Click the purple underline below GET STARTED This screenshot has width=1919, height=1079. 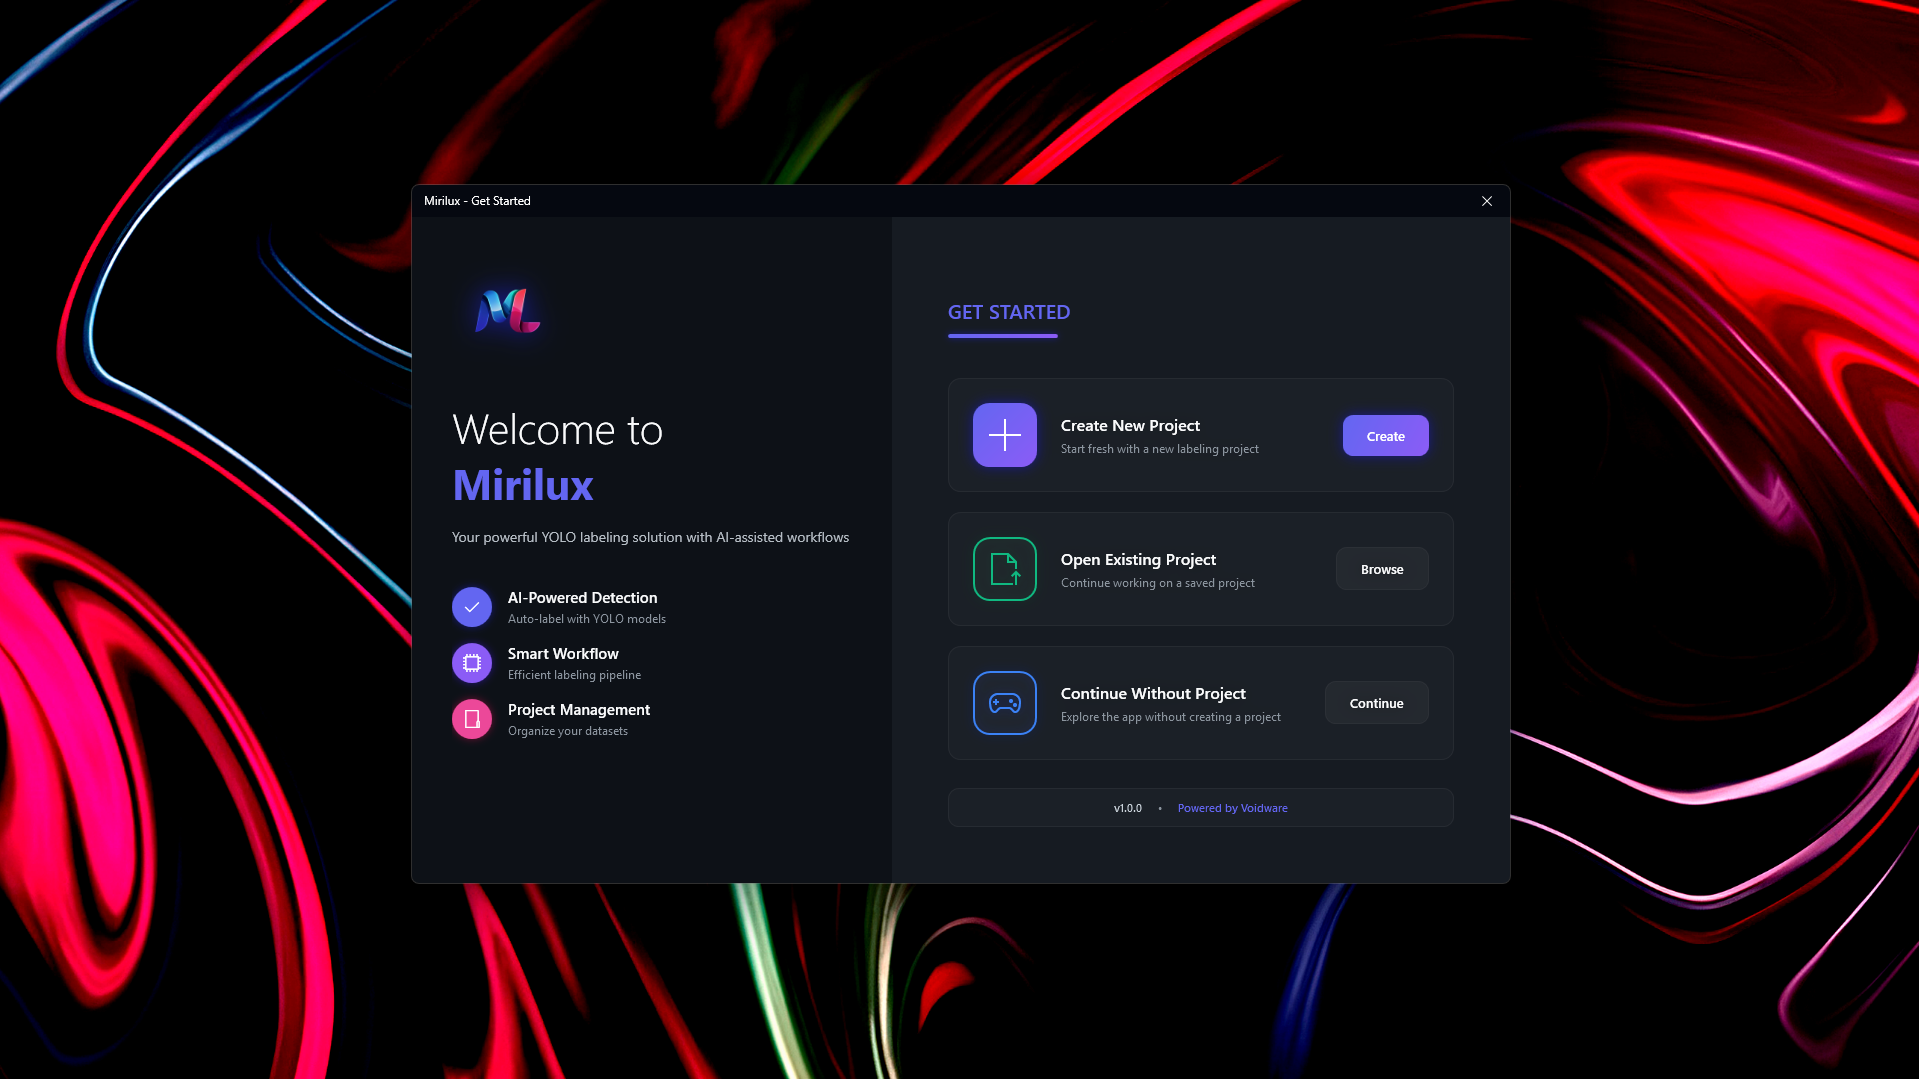pos(1002,337)
